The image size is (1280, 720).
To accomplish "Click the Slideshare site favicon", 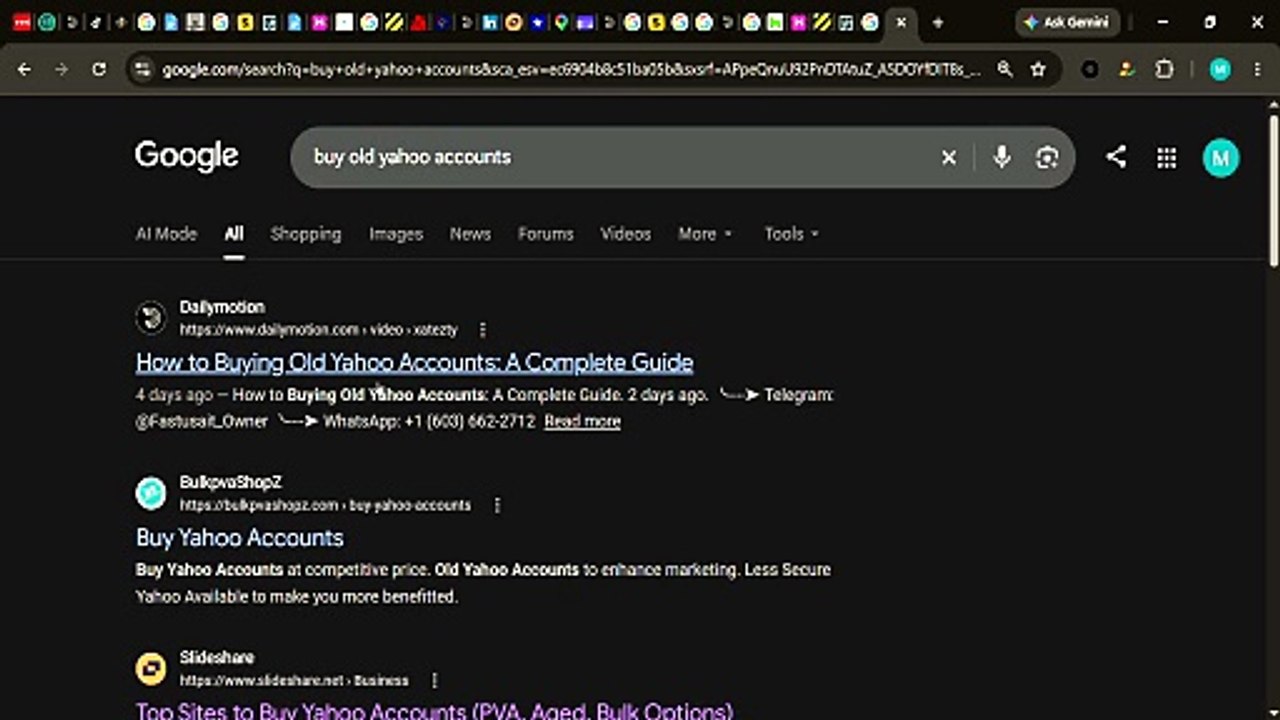I will (151, 669).
